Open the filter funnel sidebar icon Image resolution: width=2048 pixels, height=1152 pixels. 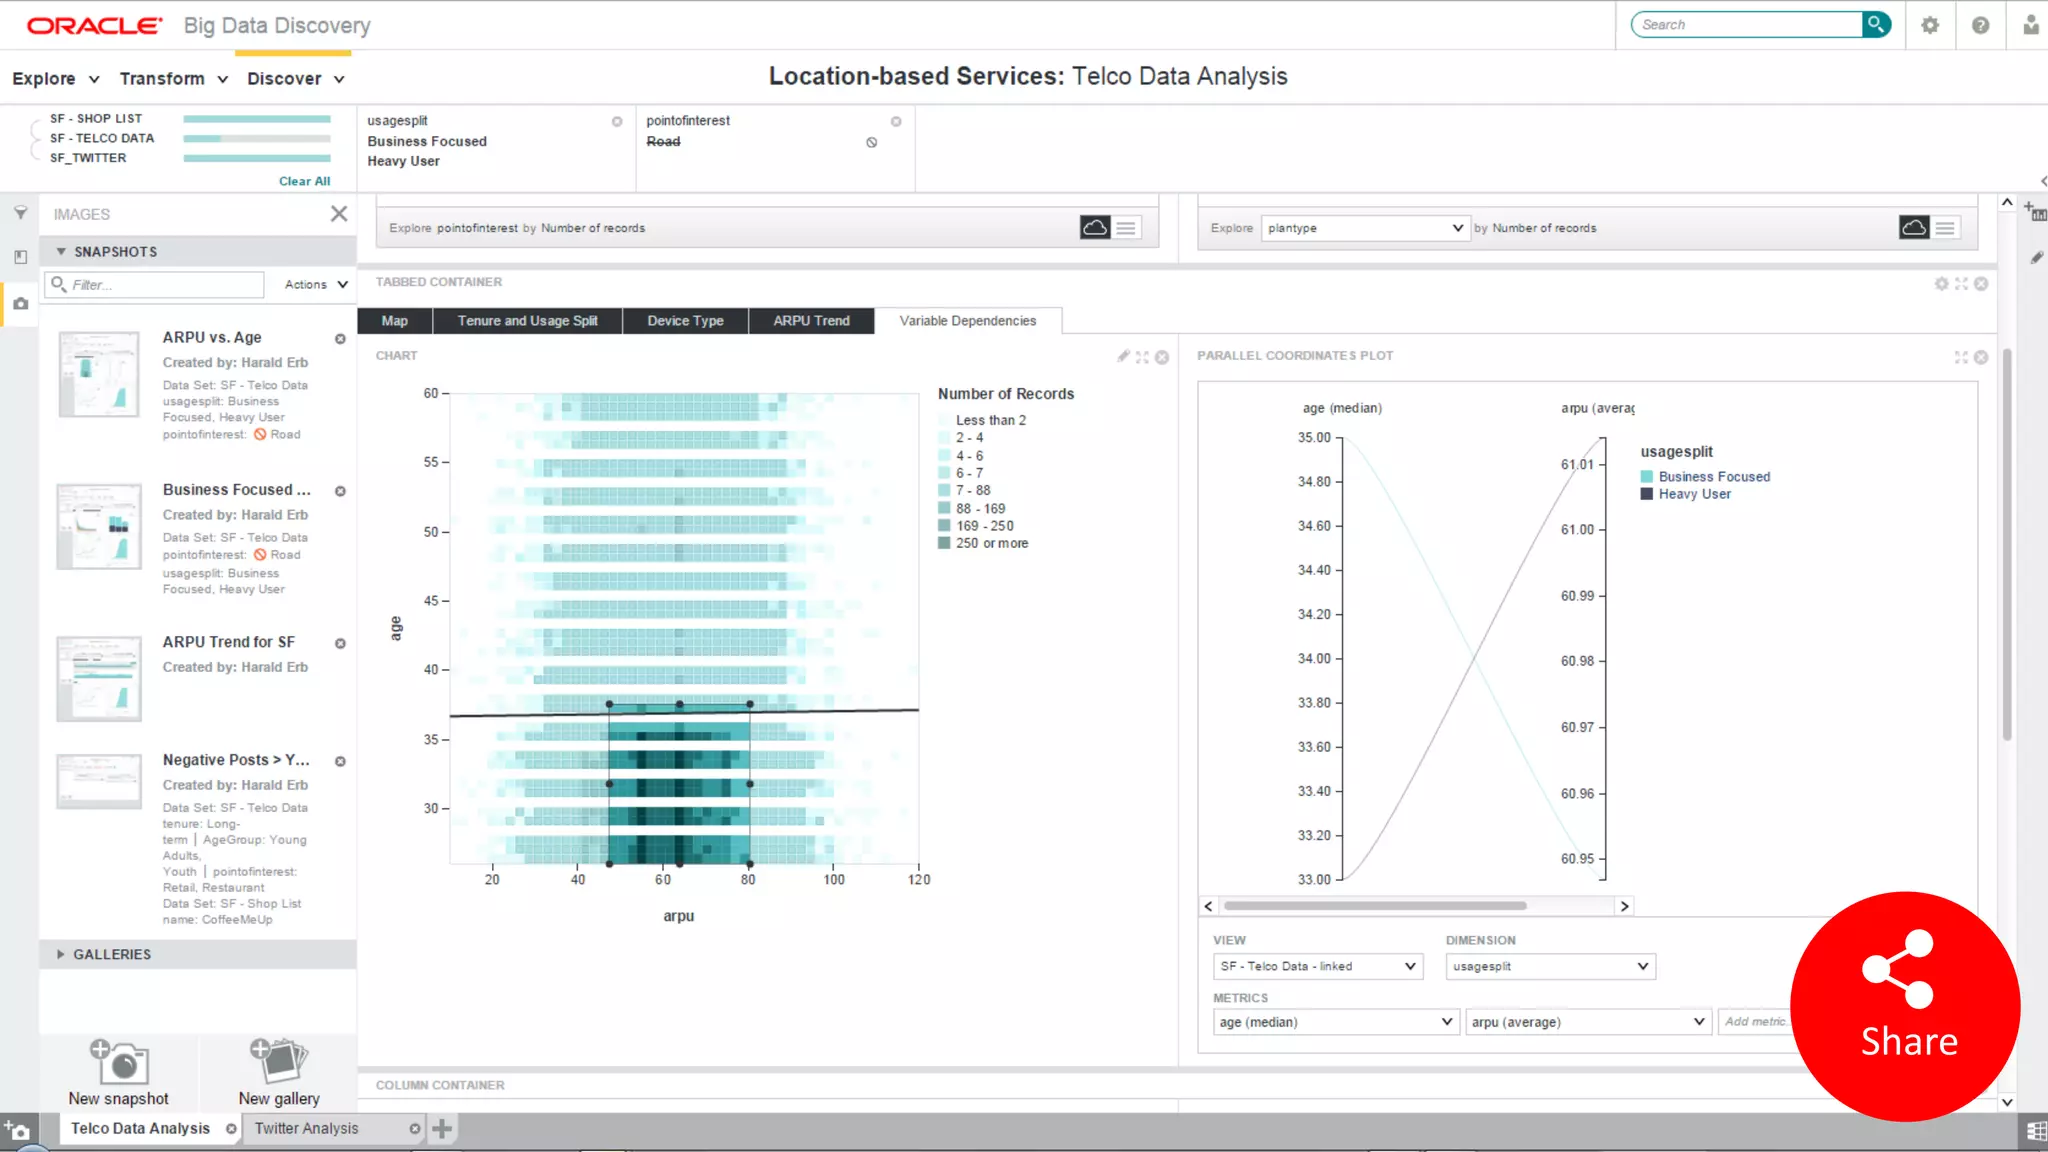[x=20, y=213]
